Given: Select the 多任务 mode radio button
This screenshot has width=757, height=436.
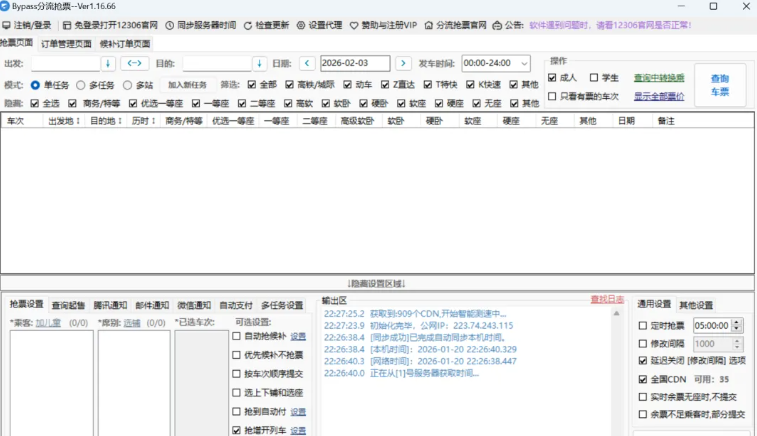Looking at the screenshot, I should click(82, 85).
